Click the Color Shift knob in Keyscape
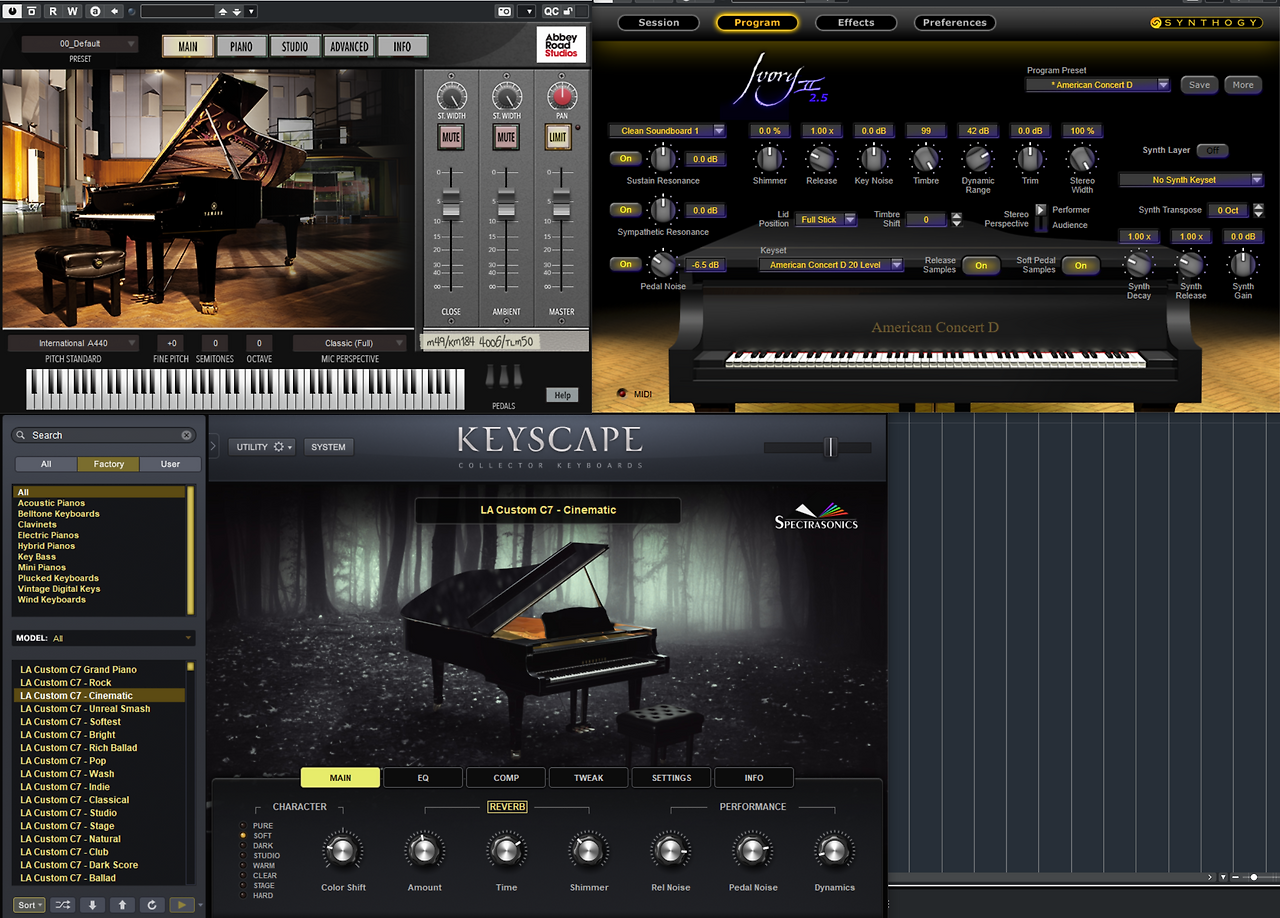Viewport: 1280px width, 918px height. [x=342, y=851]
